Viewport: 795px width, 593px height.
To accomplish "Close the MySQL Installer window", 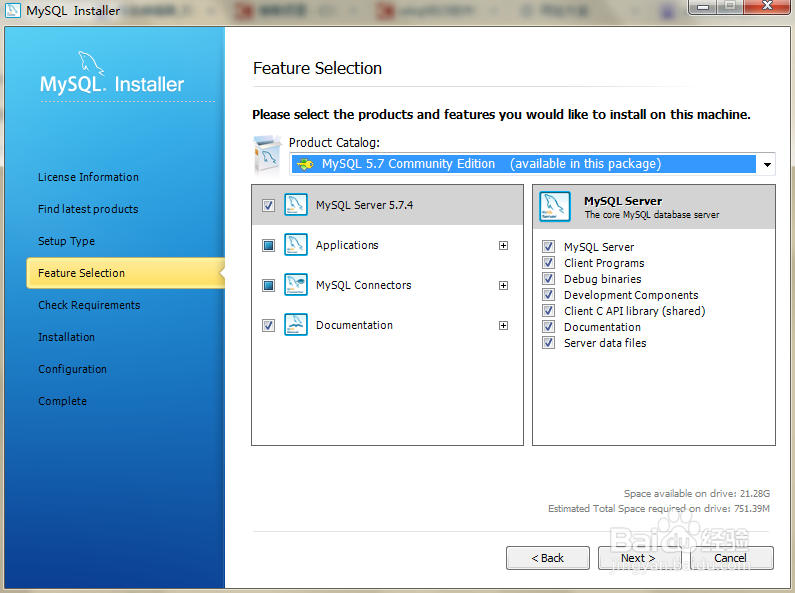I will coord(768,7).
